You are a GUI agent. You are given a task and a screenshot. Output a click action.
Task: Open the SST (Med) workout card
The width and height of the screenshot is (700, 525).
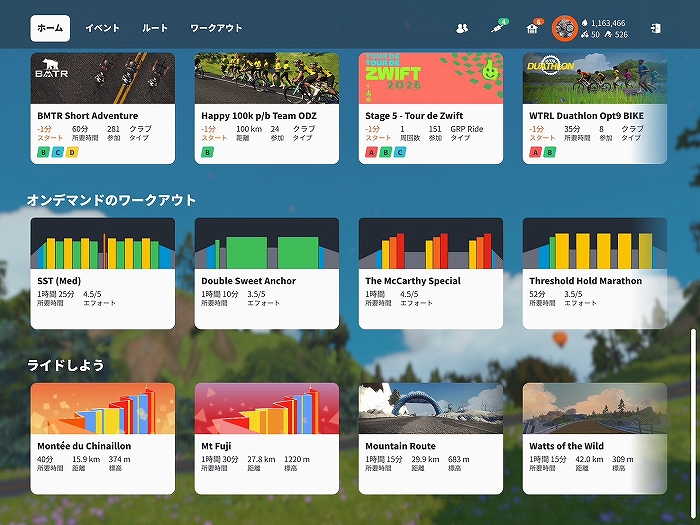[x=103, y=272]
